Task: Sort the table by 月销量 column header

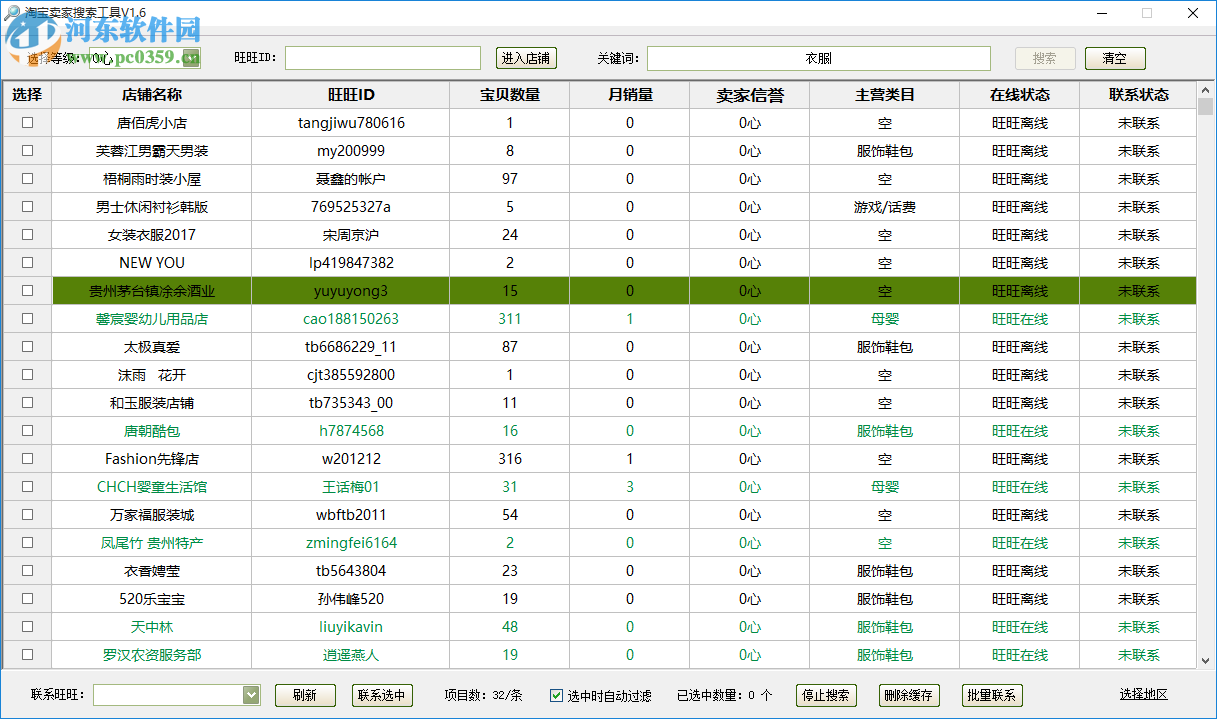Action: 628,93
